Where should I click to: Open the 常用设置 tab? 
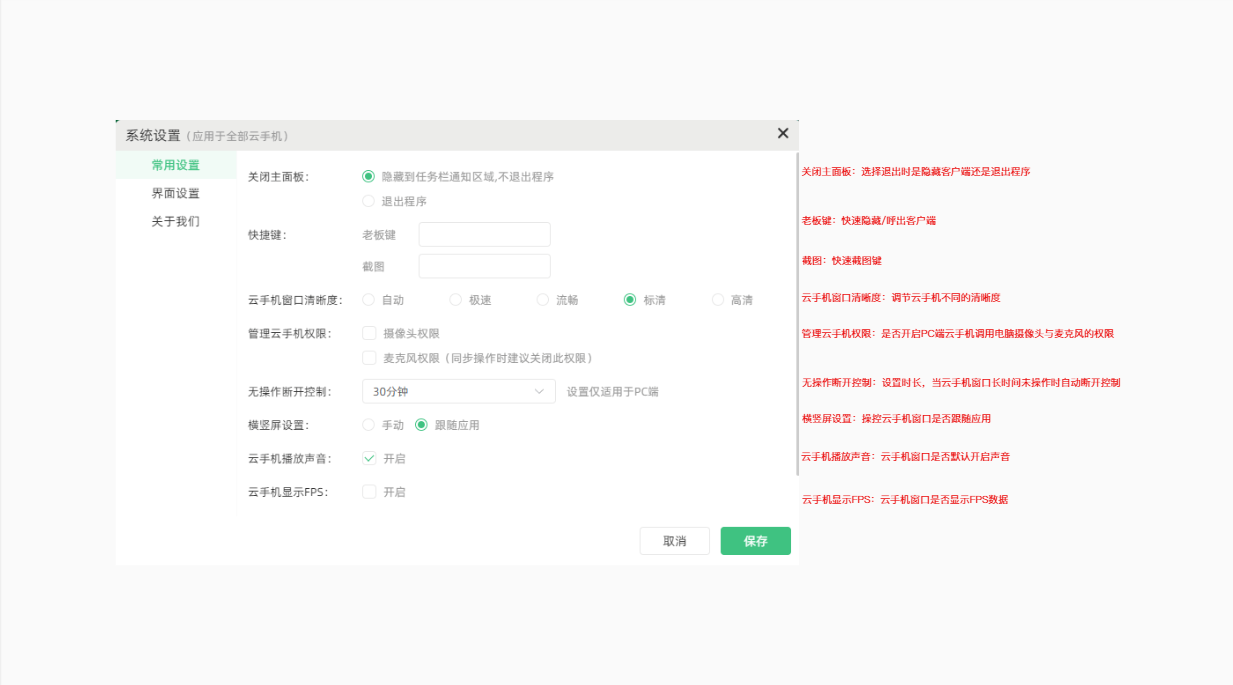pyautogui.click(x=176, y=165)
